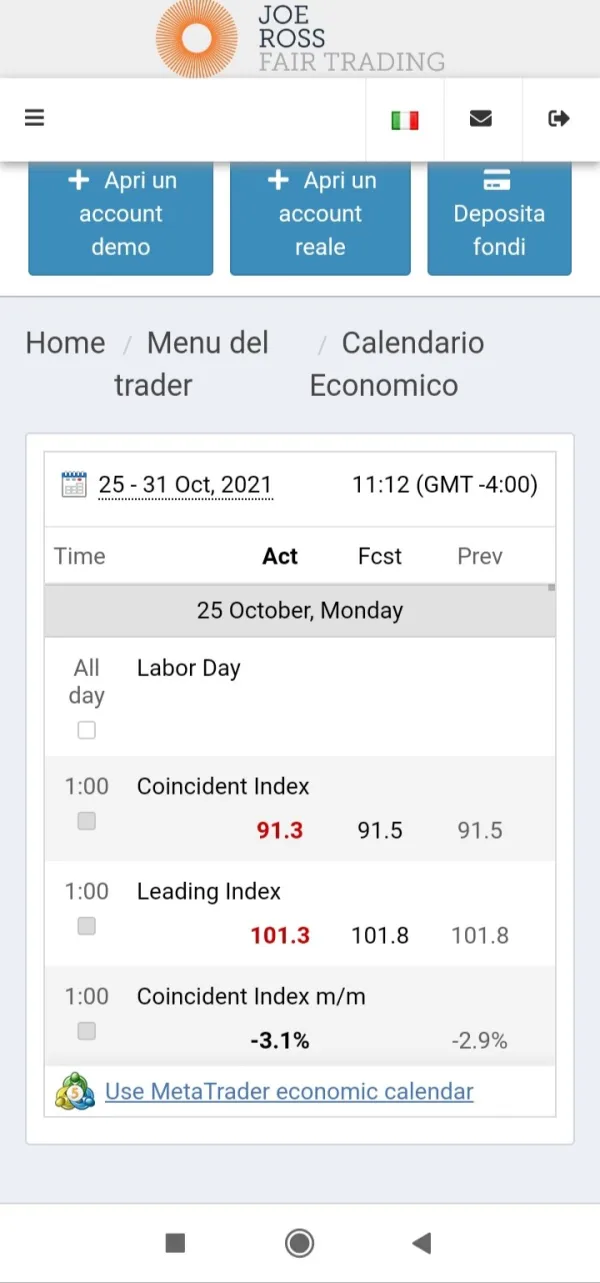The height and width of the screenshot is (1283, 600).
Task: Open Use MetaTrader economic calendar link
Action: [289, 1091]
